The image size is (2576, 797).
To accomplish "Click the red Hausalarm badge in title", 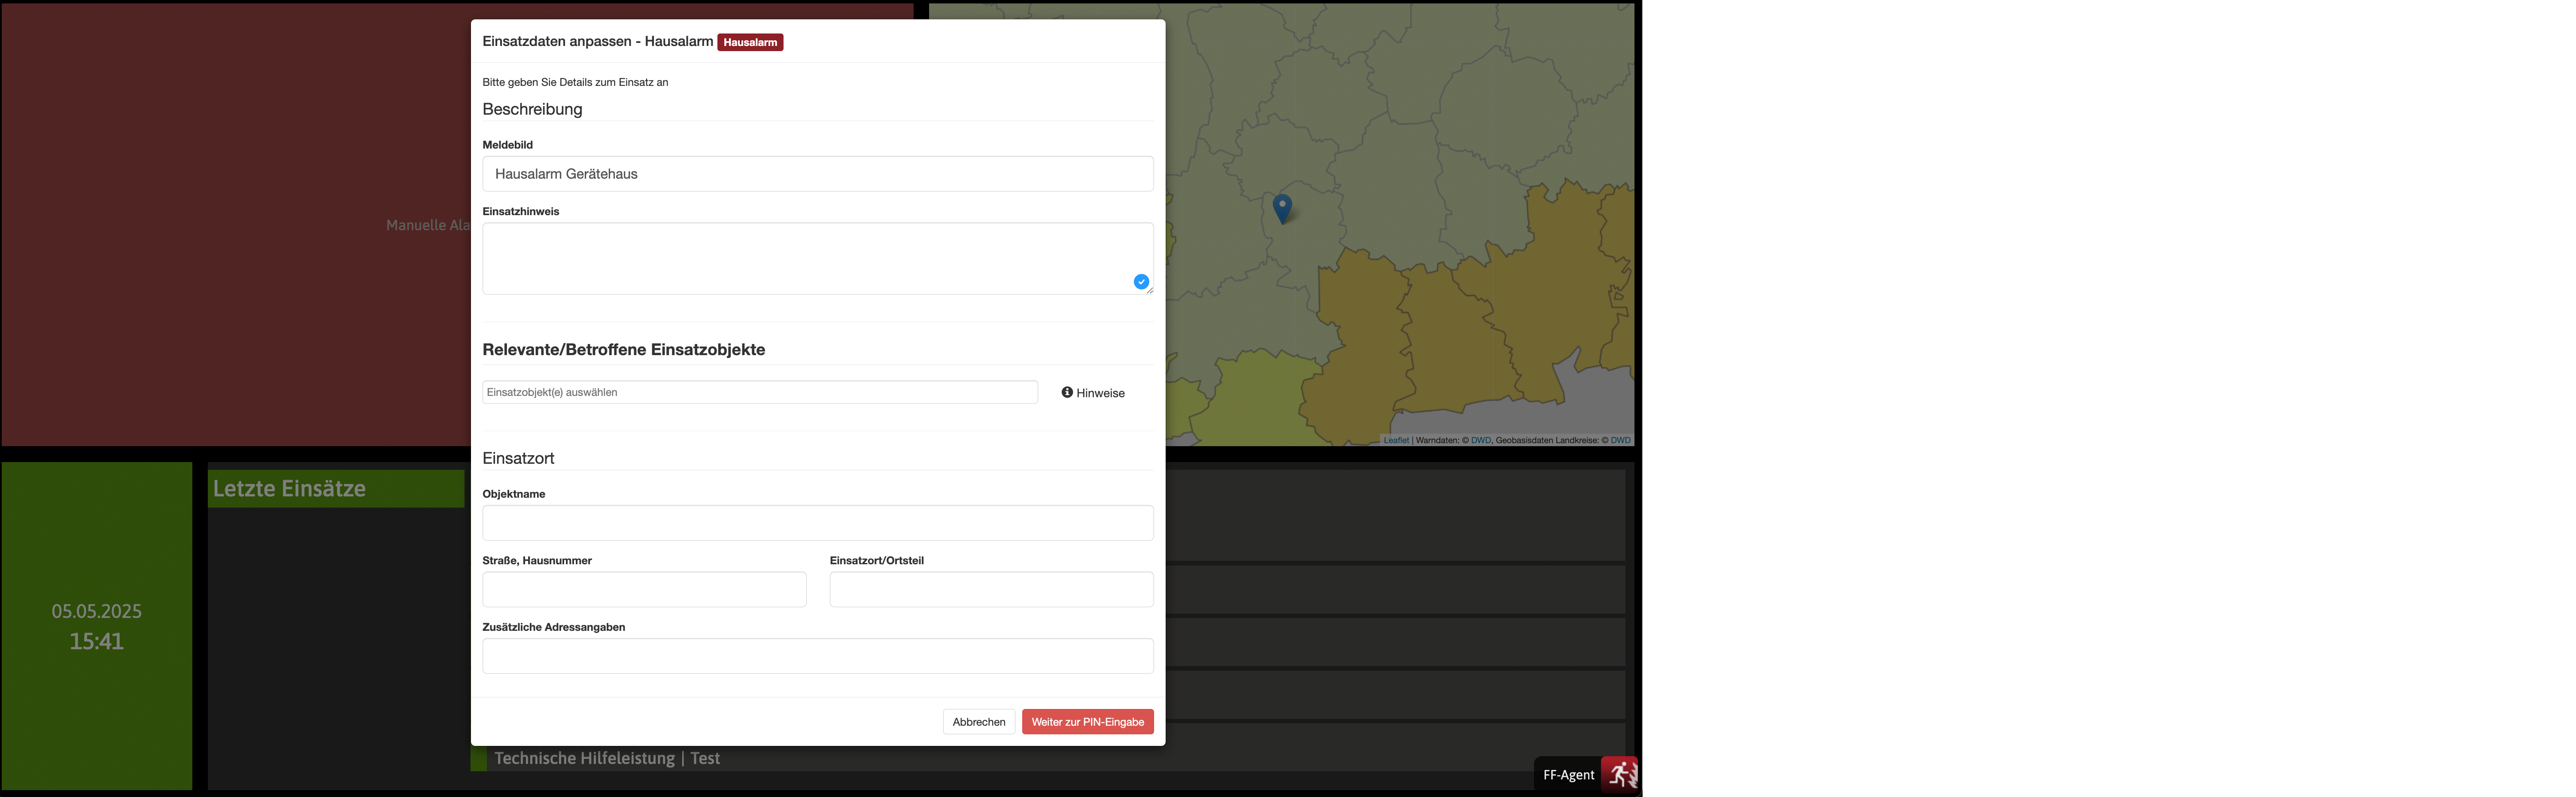I will point(750,42).
